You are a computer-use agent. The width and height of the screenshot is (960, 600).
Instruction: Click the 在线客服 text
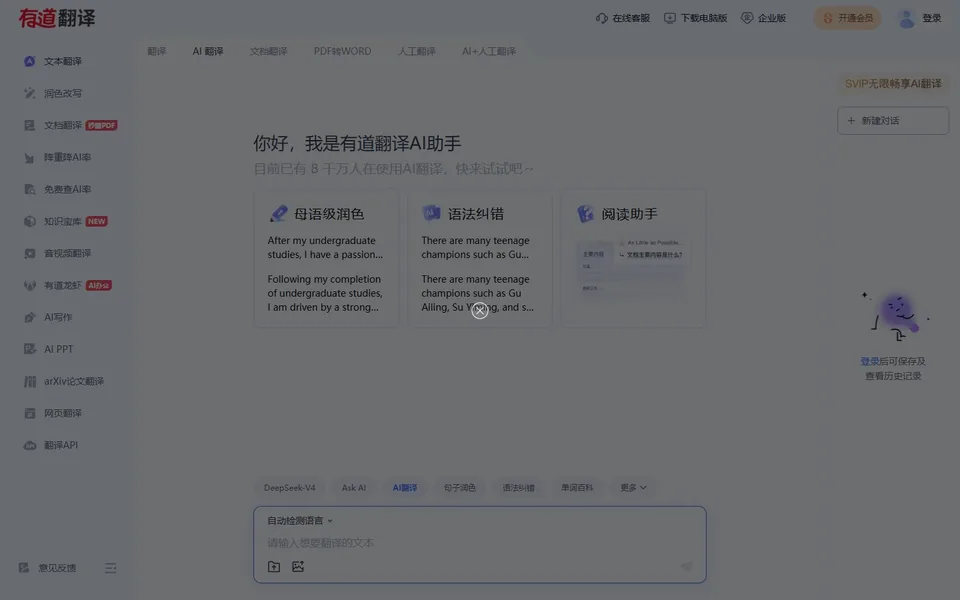point(631,18)
